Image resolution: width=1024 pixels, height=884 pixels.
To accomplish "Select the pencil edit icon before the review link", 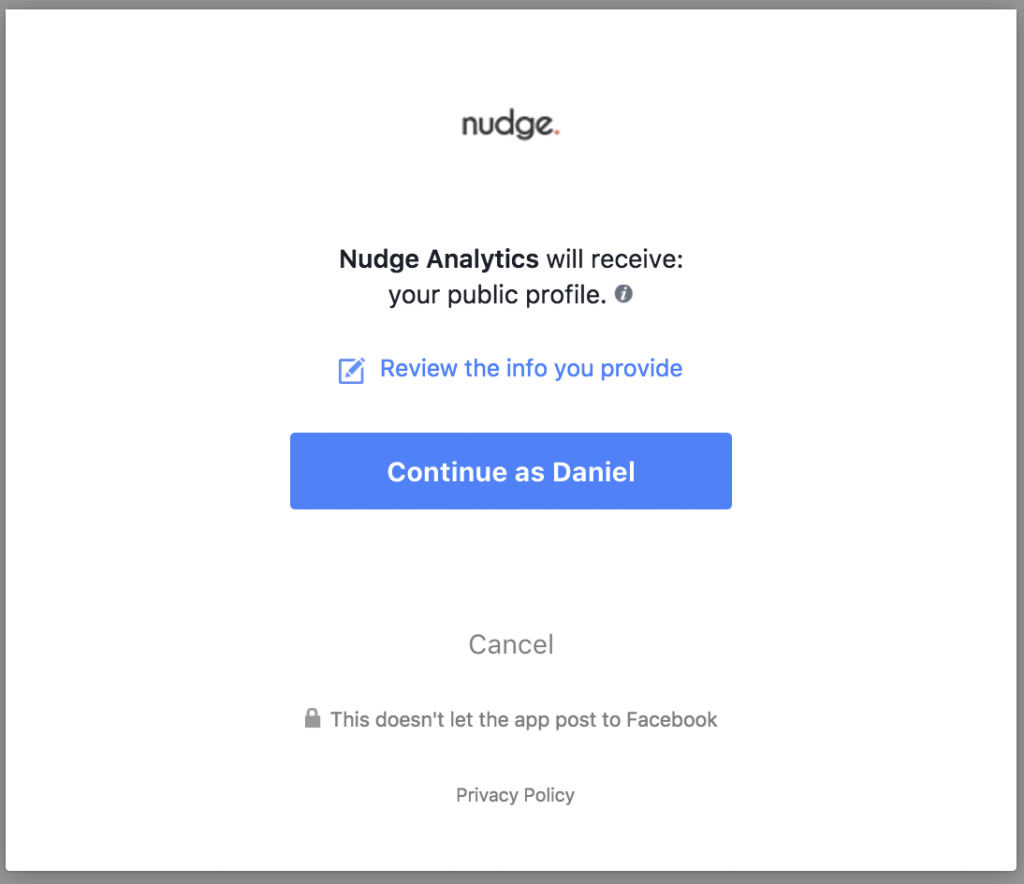I will (351, 370).
